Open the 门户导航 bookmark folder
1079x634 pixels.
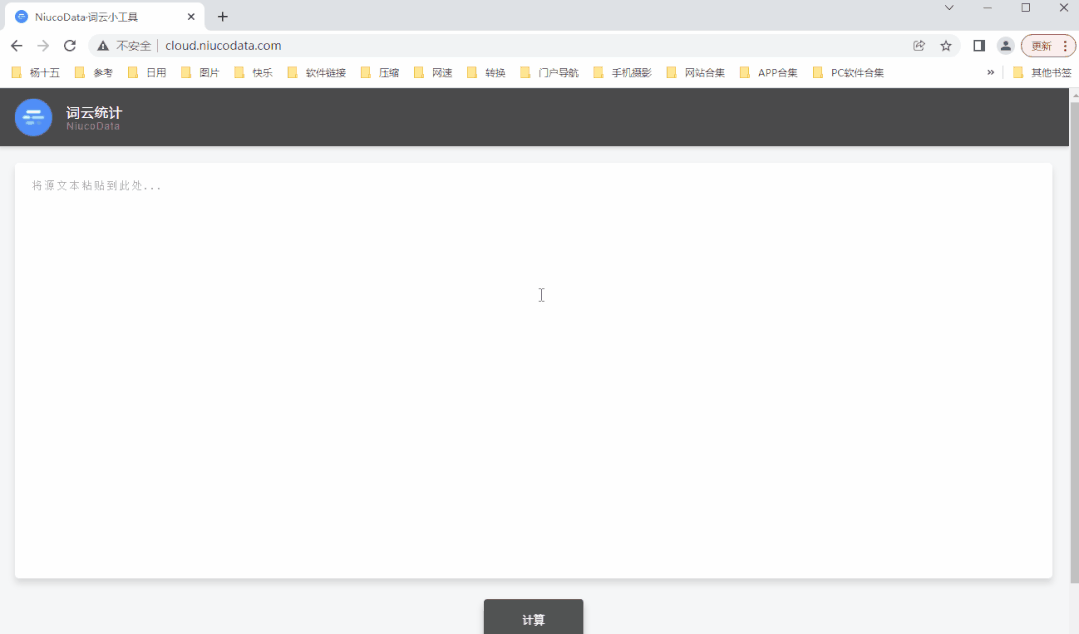549,72
